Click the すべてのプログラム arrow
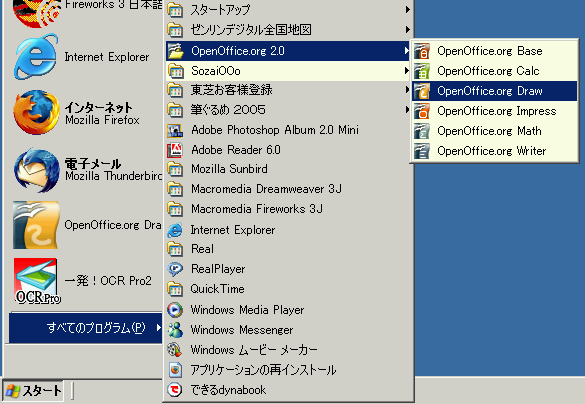Image resolution: width=585 pixels, height=404 pixels. pos(159,328)
